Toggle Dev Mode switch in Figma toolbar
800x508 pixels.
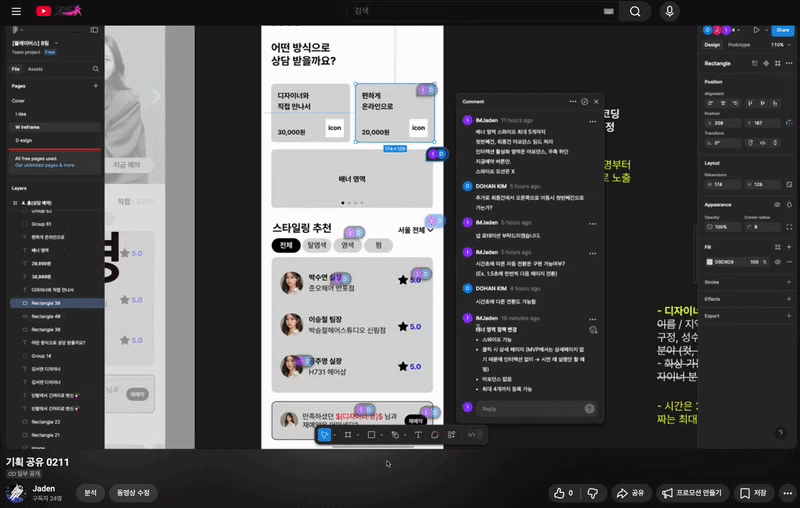(472, 435)
